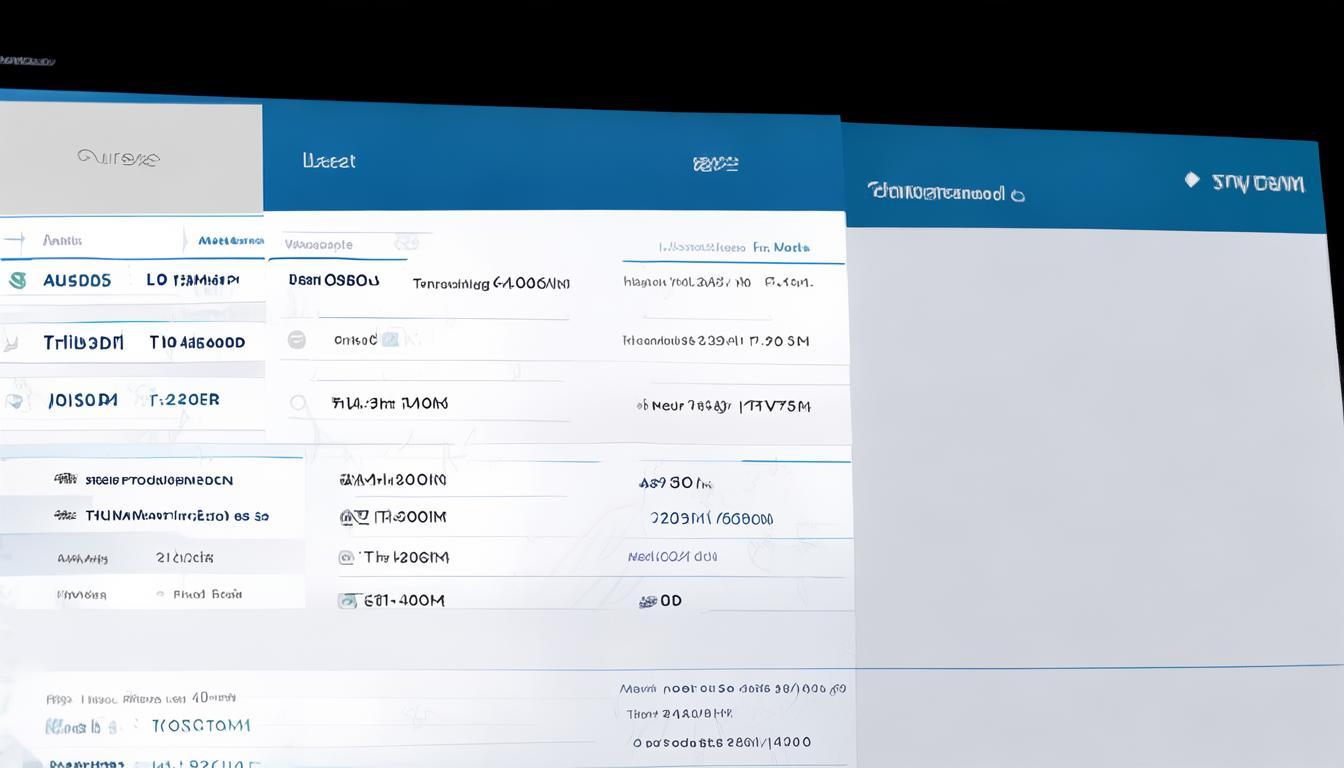Click the circular refresh icon after right panel title
Viewport: 1344px width, 768px height.
click(x=1018, y=196)
